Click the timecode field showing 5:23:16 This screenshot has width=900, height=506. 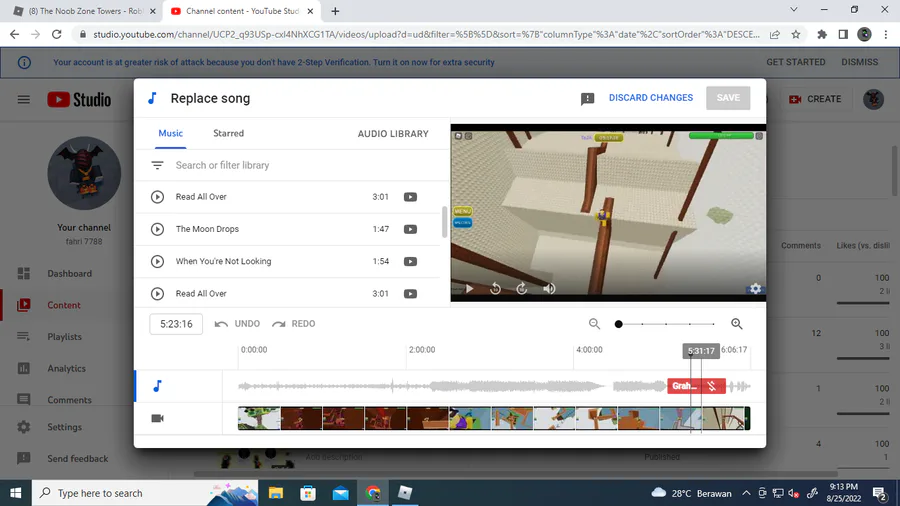(x=176, y=324)
